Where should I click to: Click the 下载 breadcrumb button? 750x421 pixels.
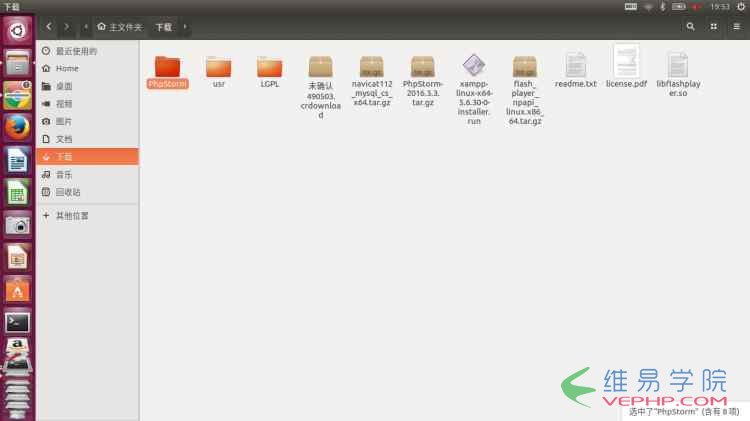coord(164,27)
